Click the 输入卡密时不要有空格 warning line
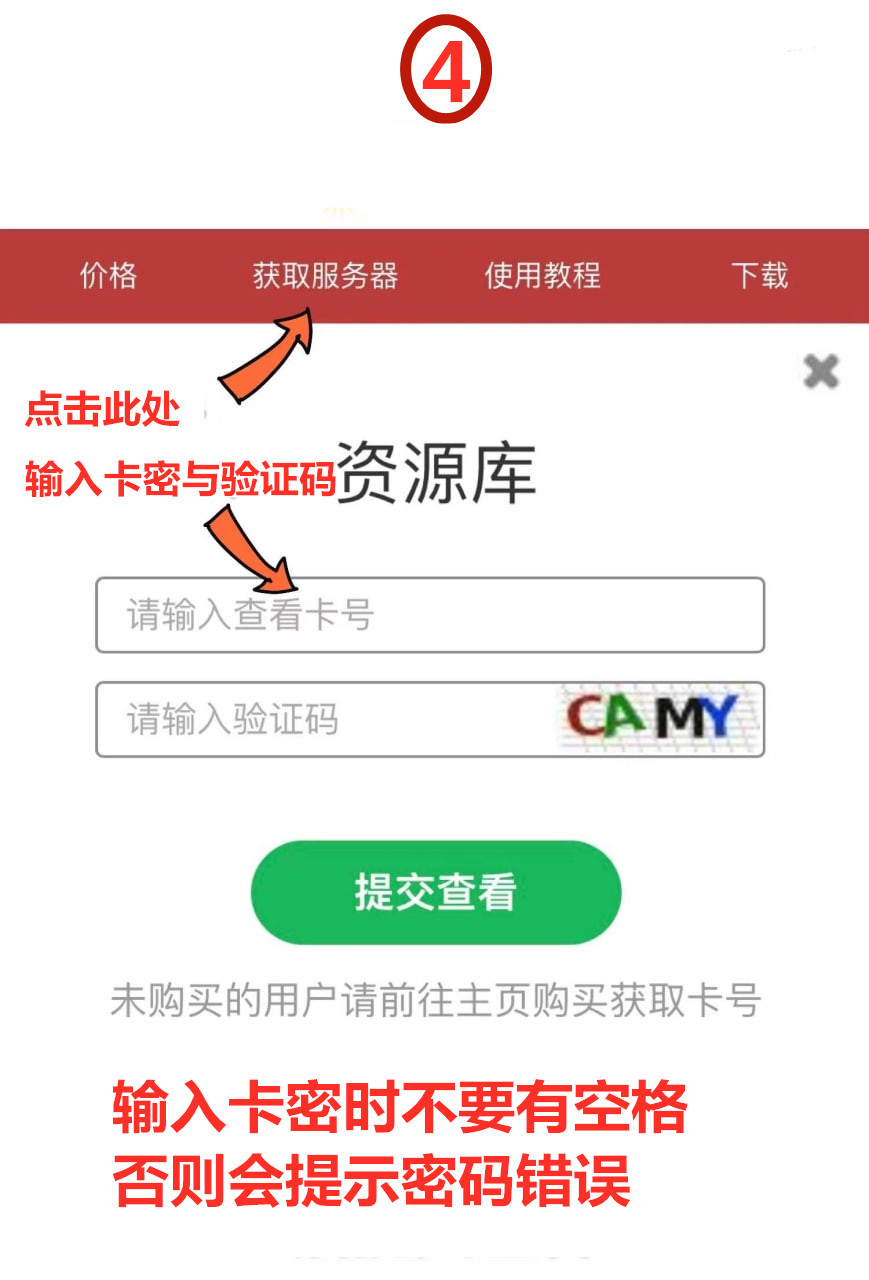This screenshot has height=1280, width=869. [399, 1109]
